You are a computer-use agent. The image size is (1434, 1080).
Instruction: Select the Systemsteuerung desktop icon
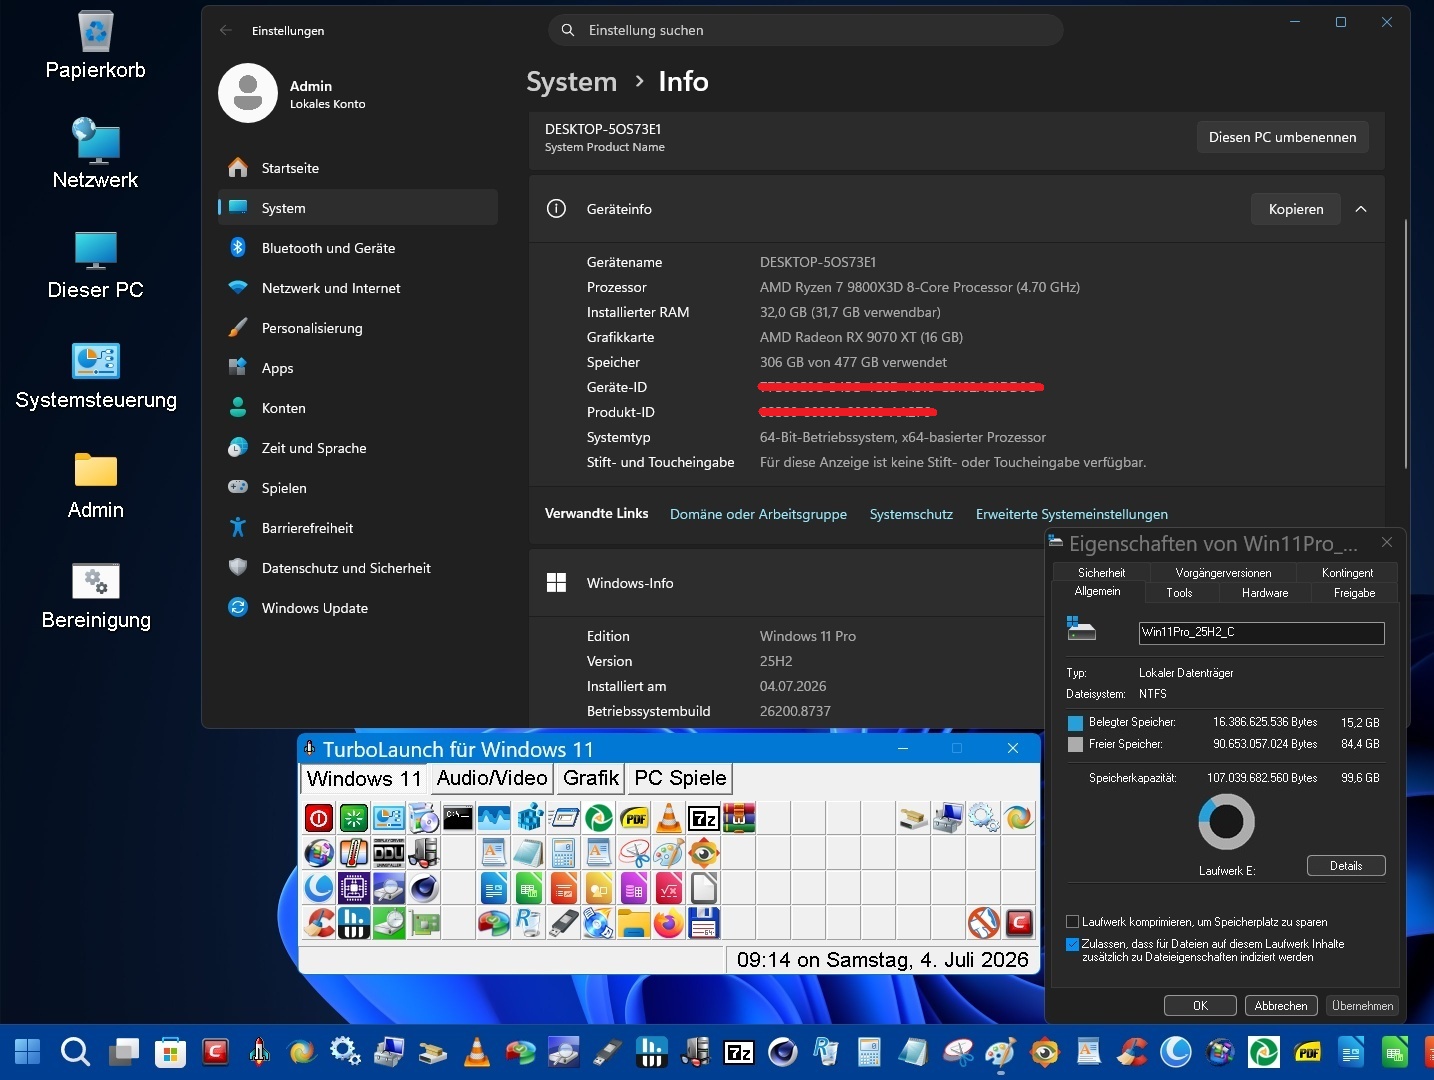[x=96, y=376]
